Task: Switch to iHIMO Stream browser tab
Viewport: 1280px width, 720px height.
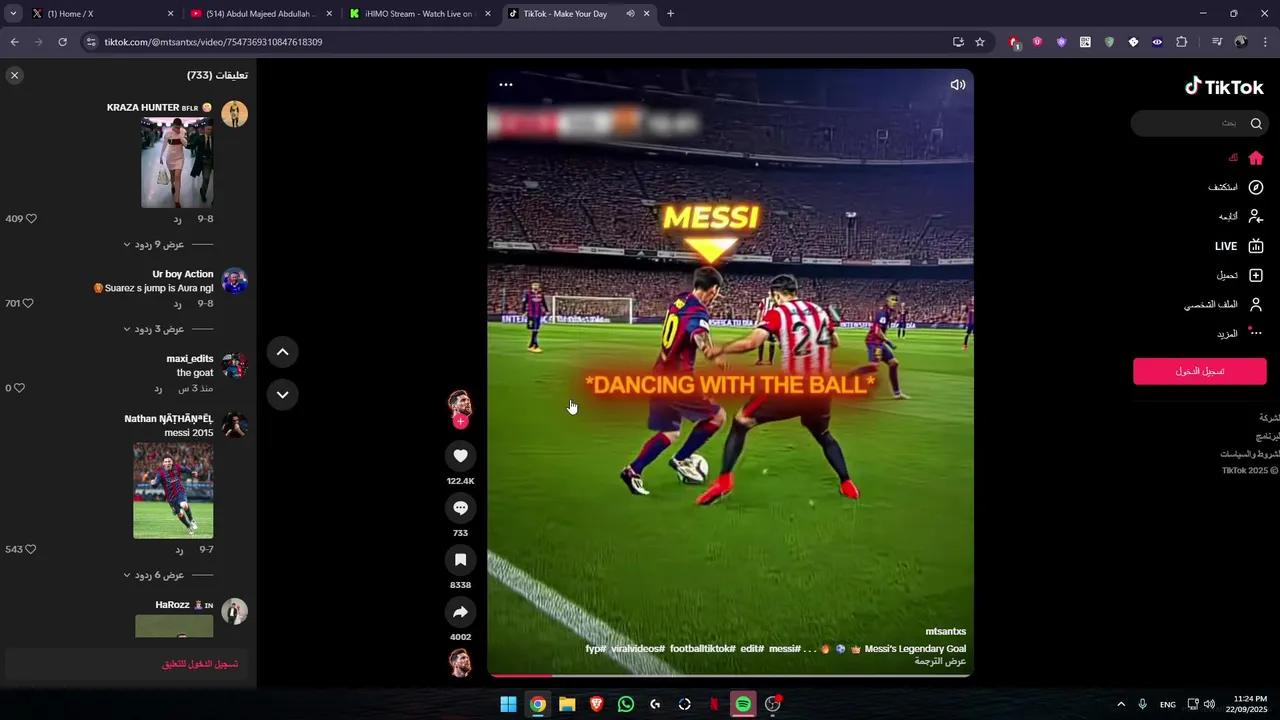Action: [x=418, y=14]
